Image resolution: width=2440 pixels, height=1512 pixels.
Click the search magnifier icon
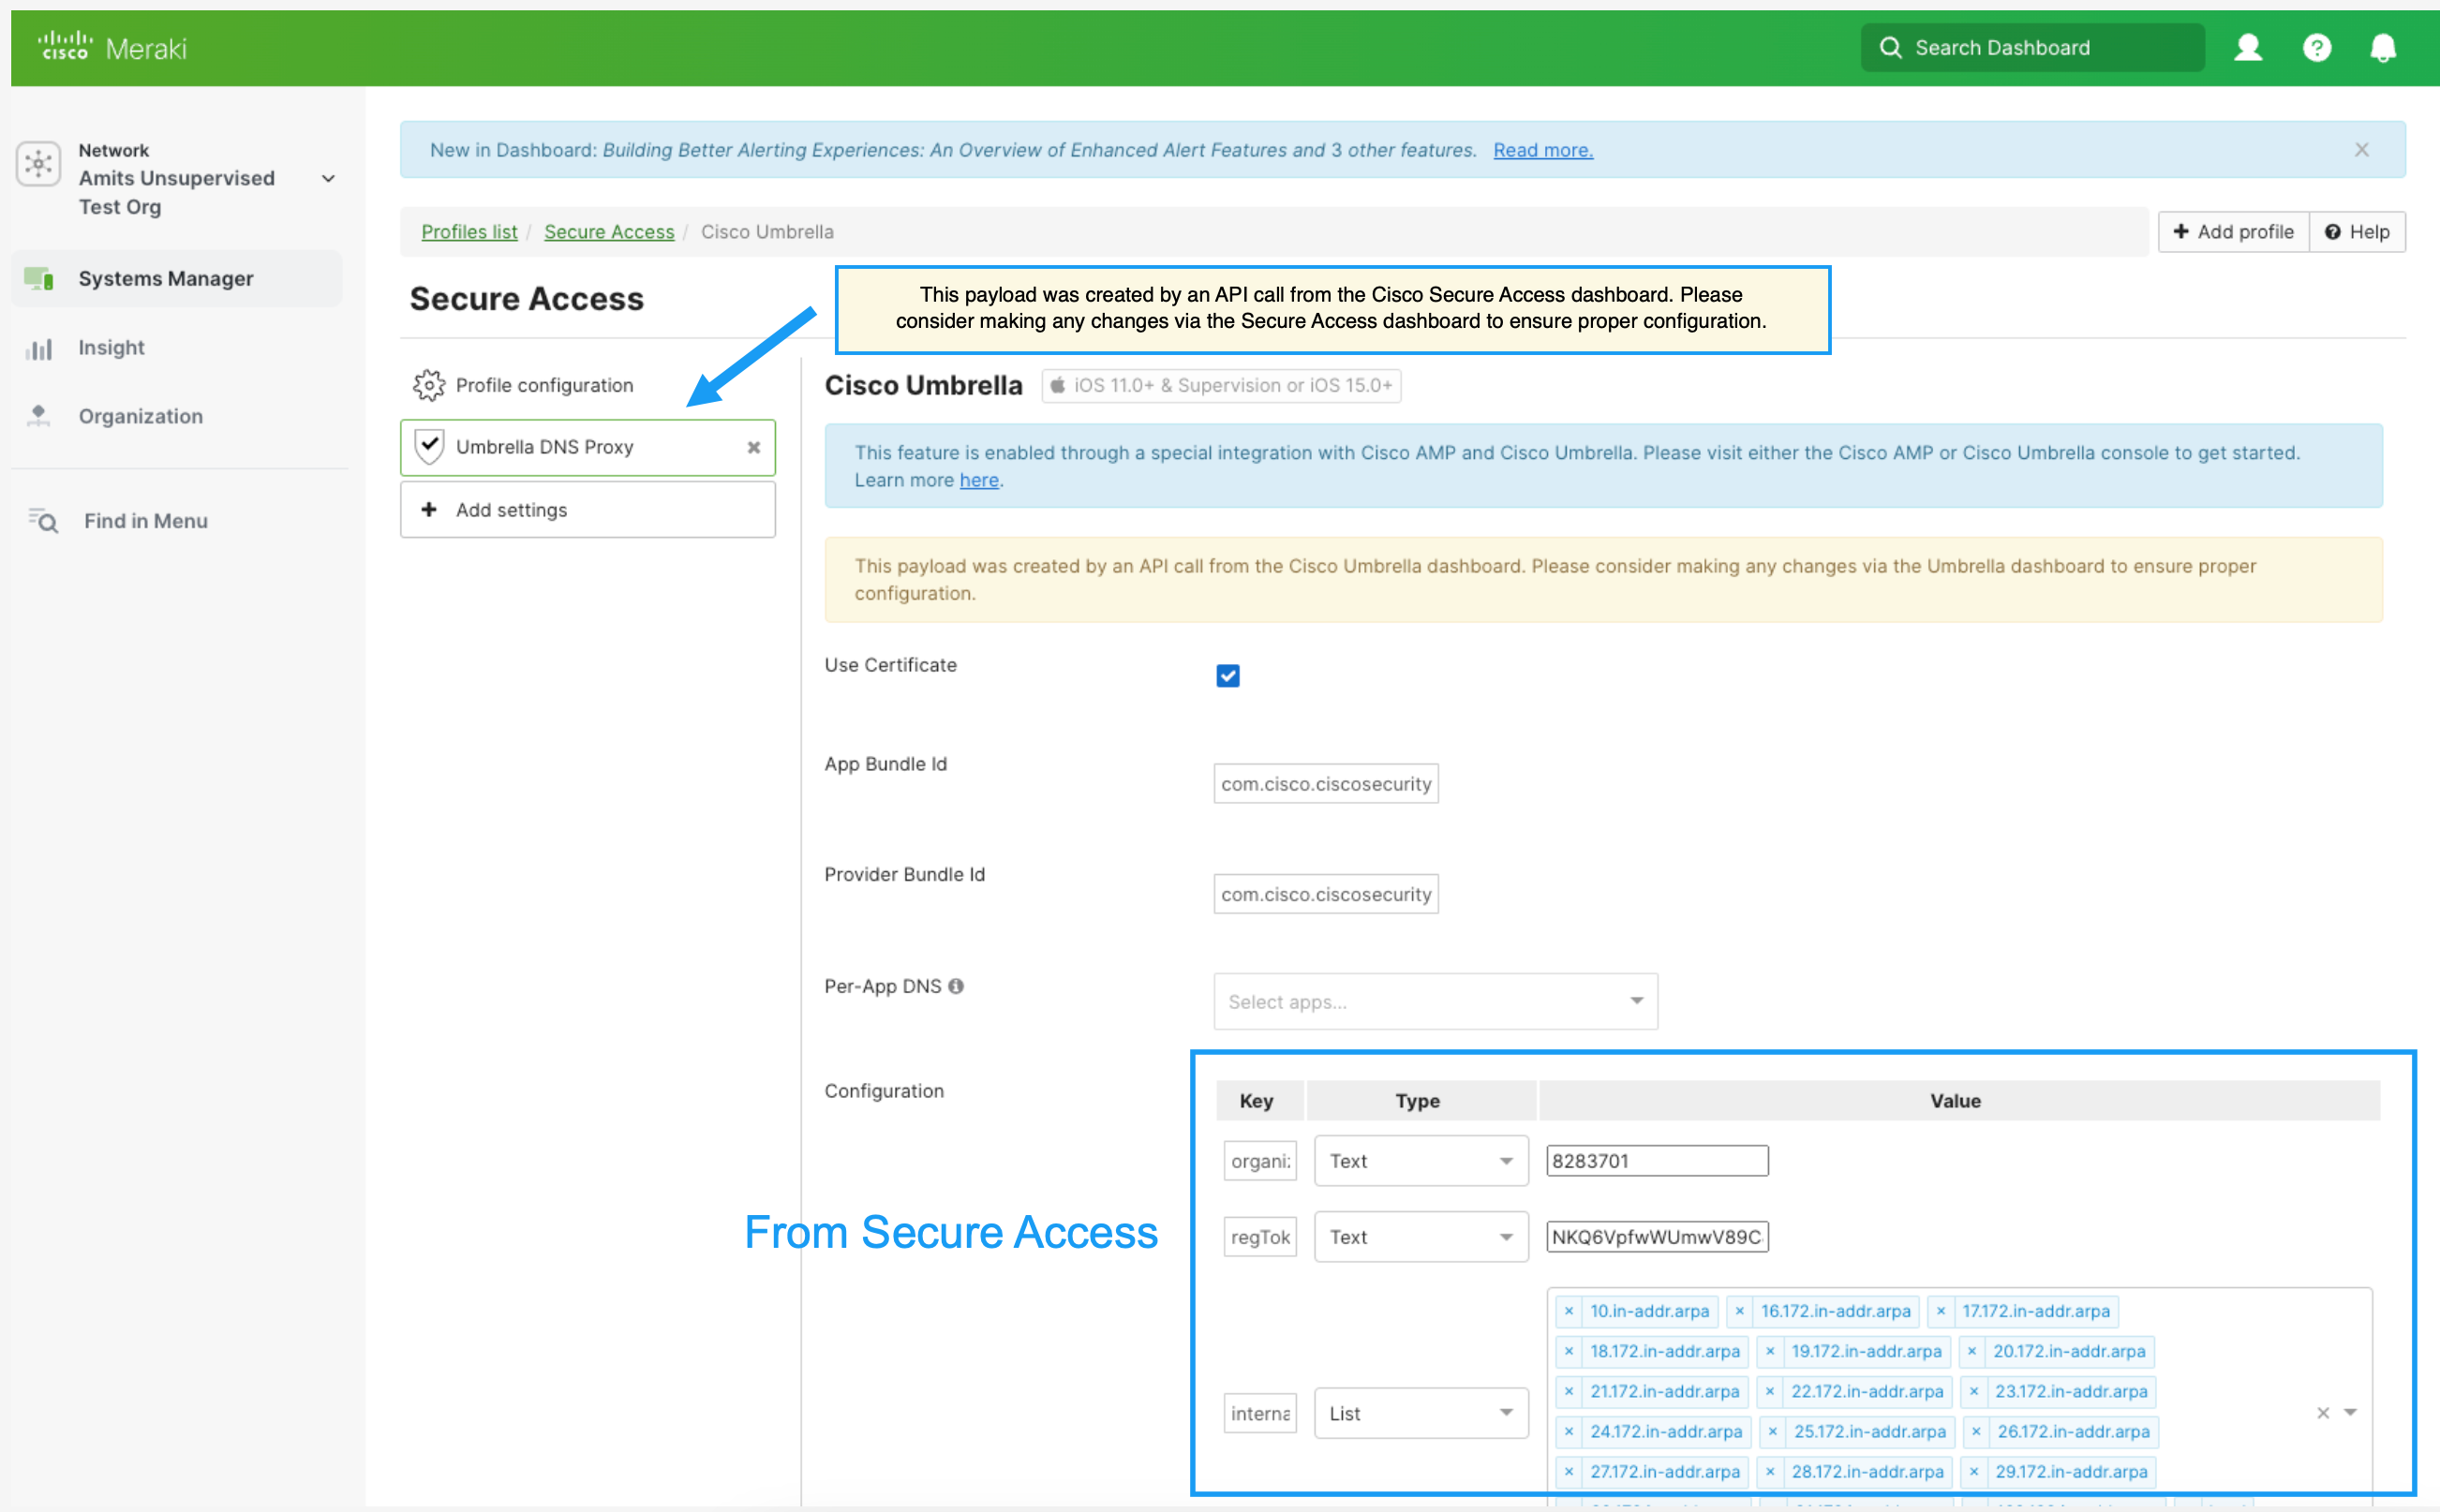pos(1890,47)
